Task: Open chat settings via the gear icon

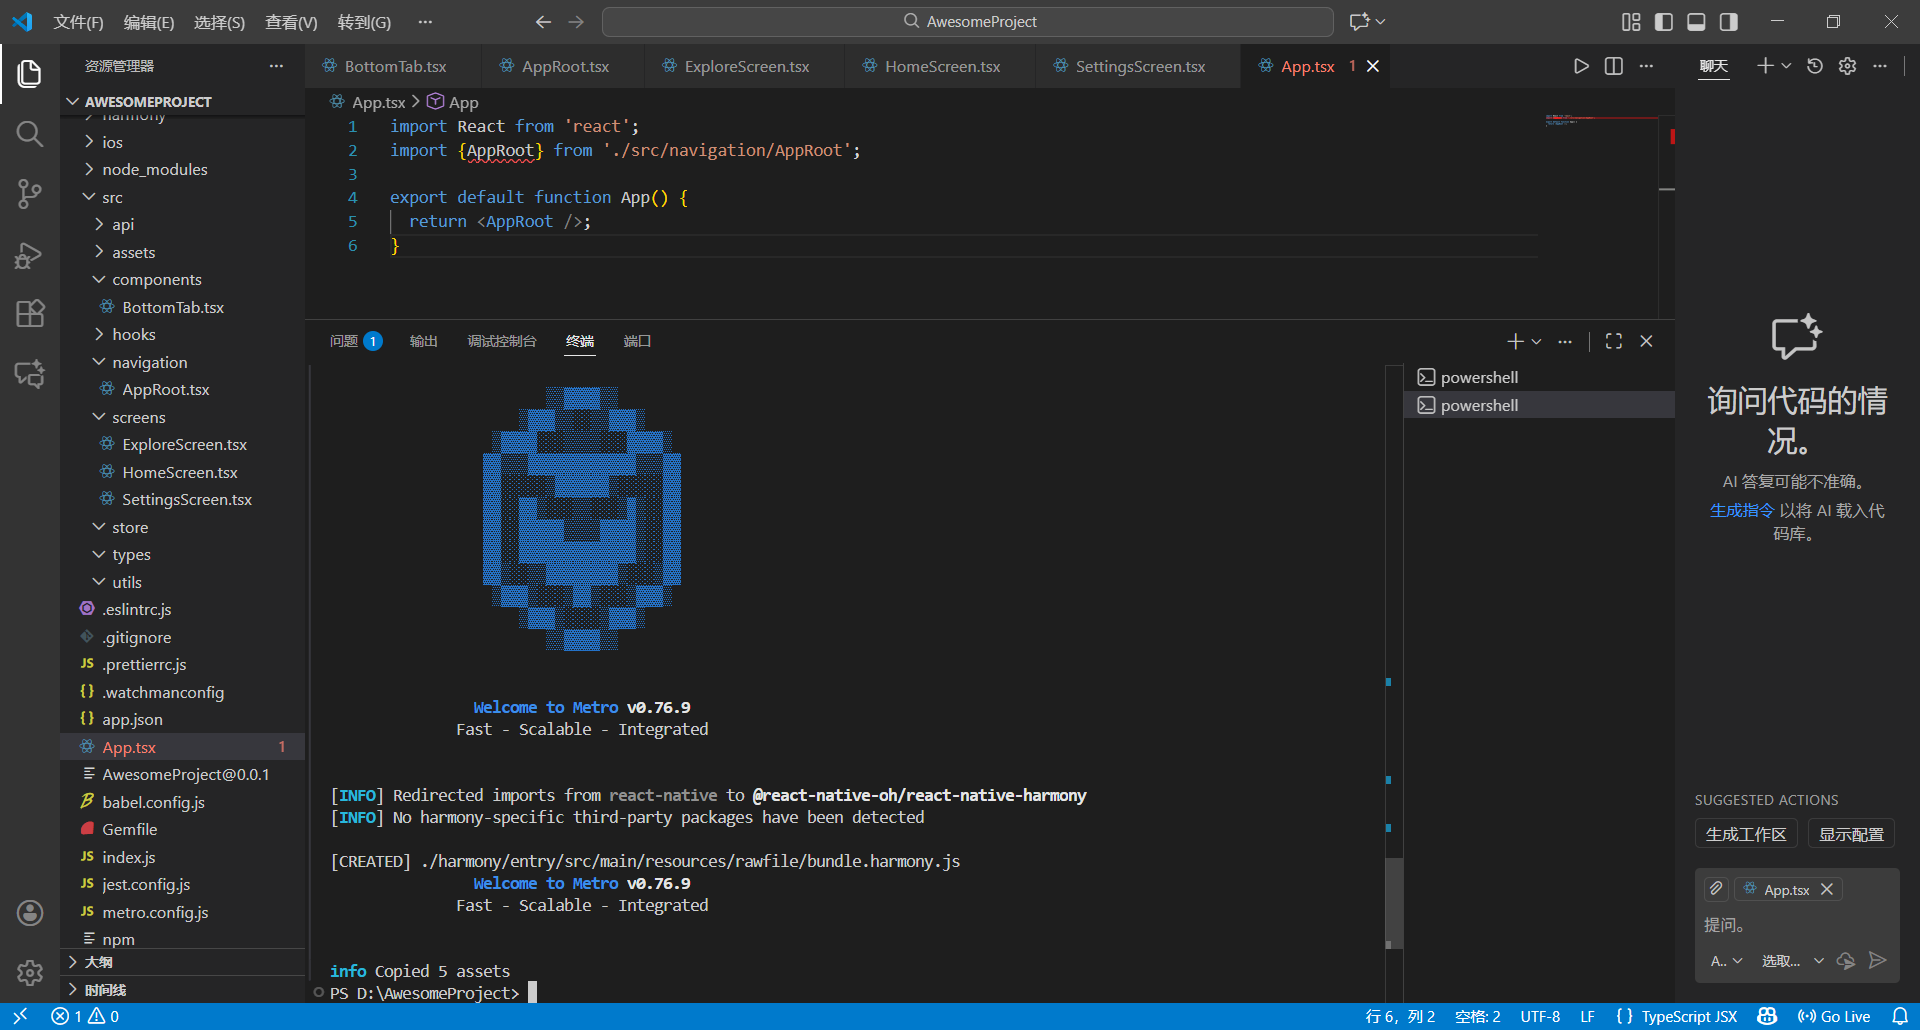Action: (1847, 66)
